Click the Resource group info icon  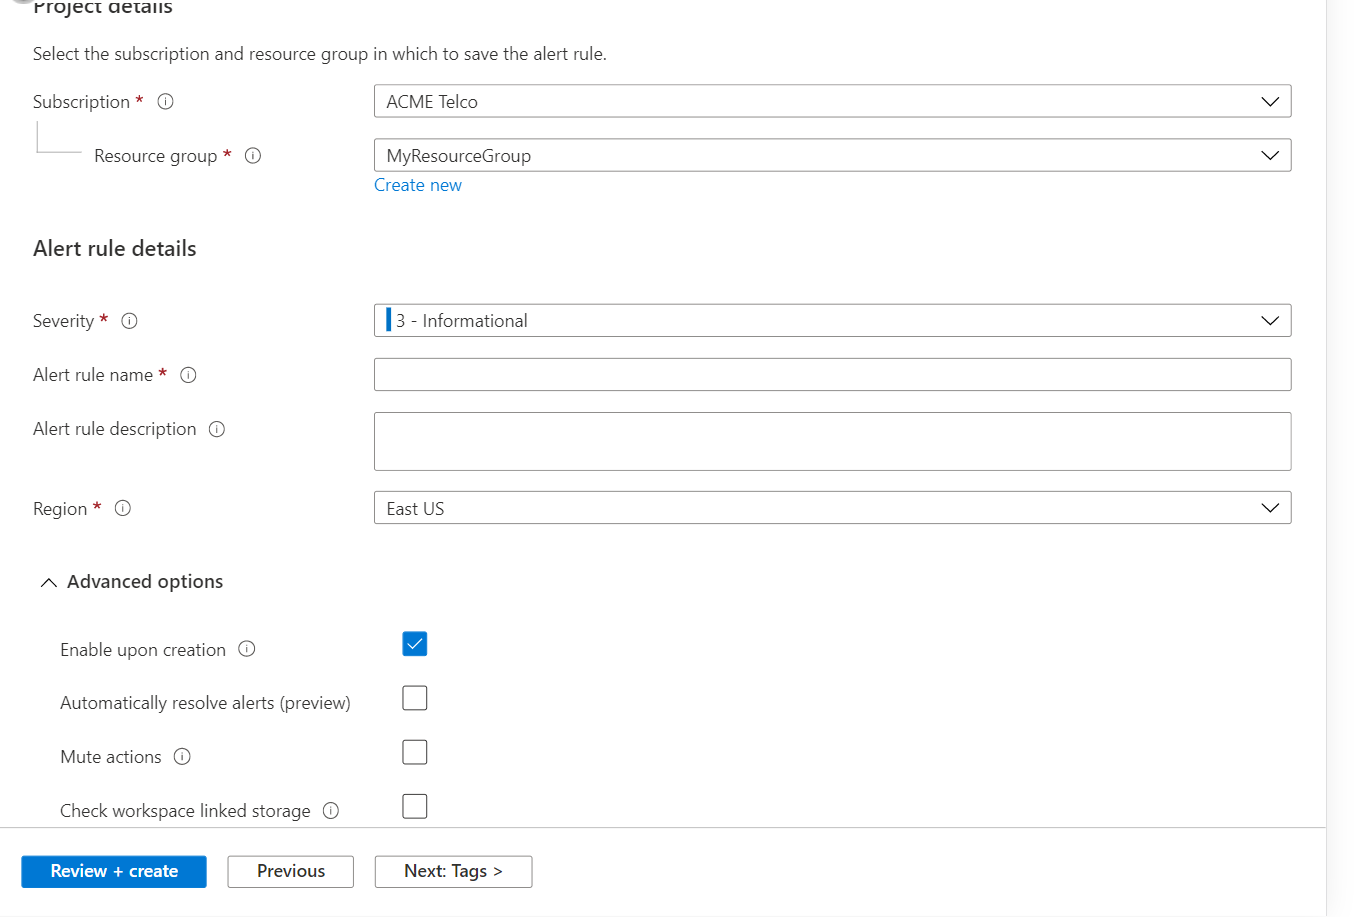(253, 155)
